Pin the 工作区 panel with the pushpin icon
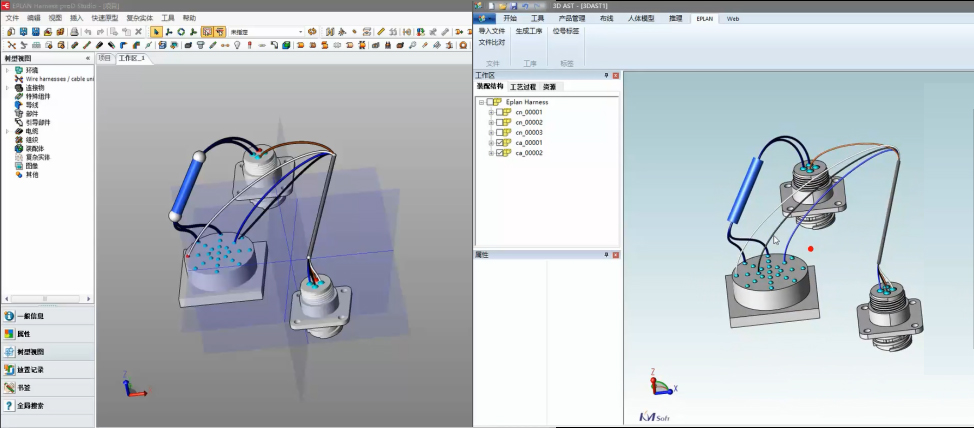Viewport: 974px width, 428px height. [x=606, y=75]
